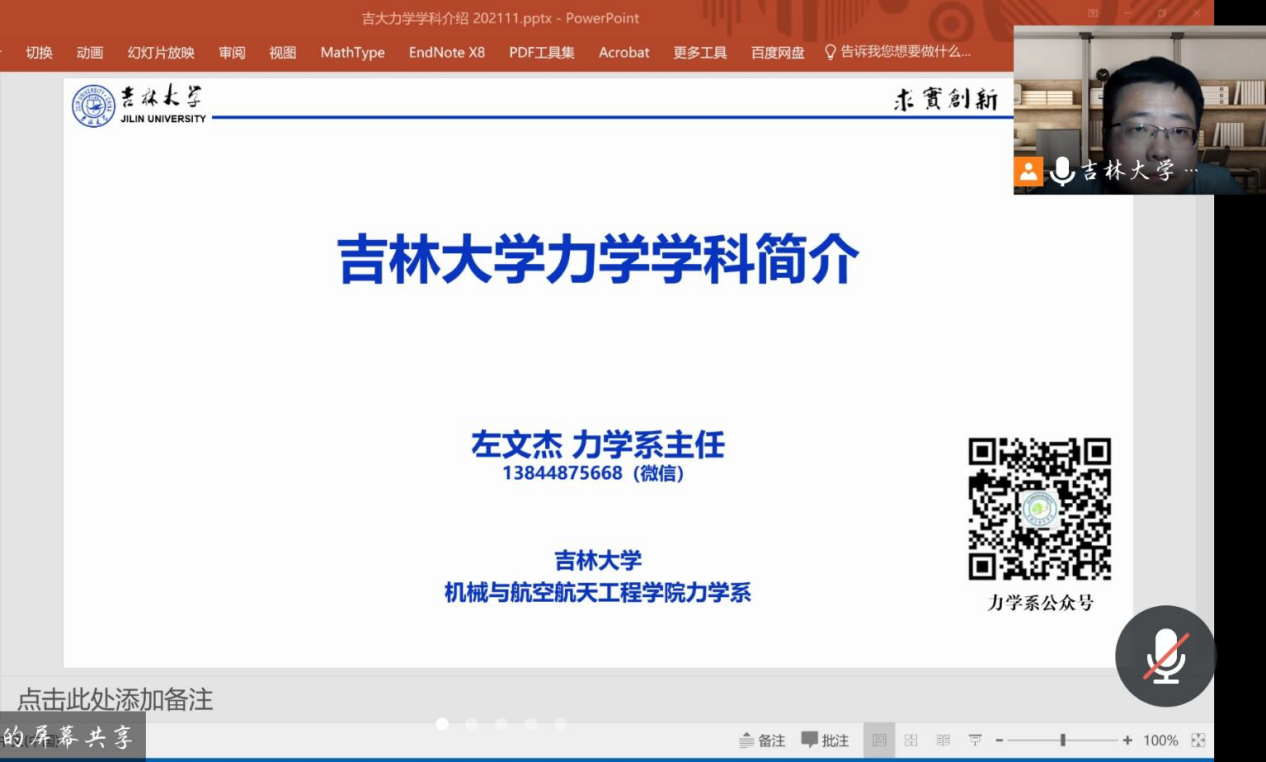The width and height of the screenshot is (1266, 762).
Task: Unmute the large muted microphone button
Action: point(1165,656)
